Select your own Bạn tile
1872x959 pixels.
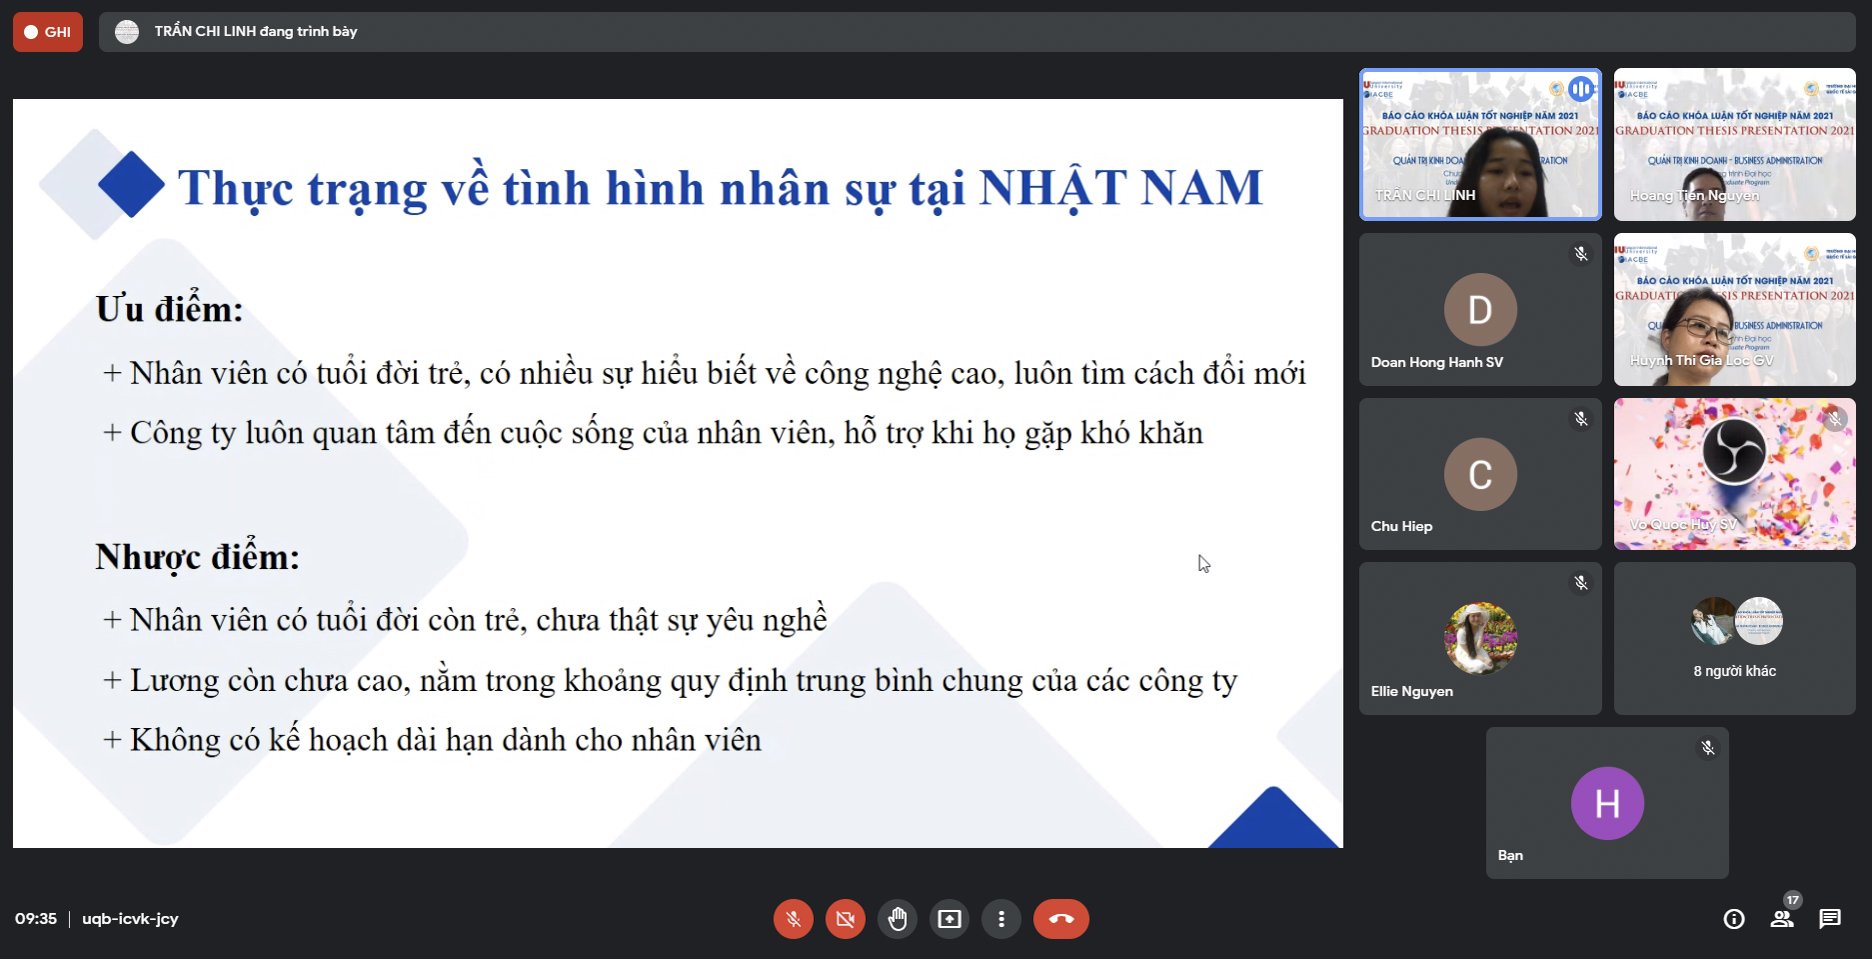click(1607, 803)
